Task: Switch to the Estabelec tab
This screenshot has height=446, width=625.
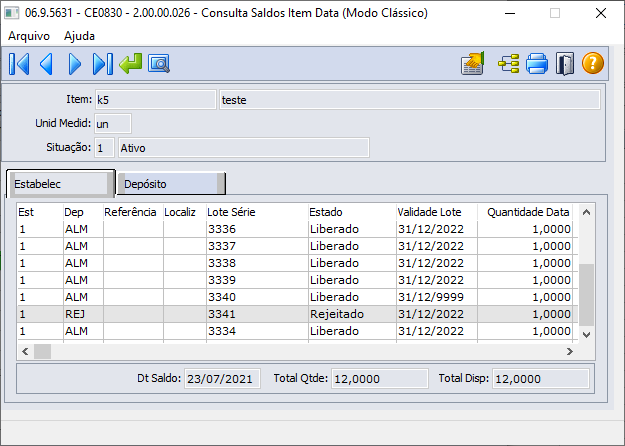Action: 61,184
